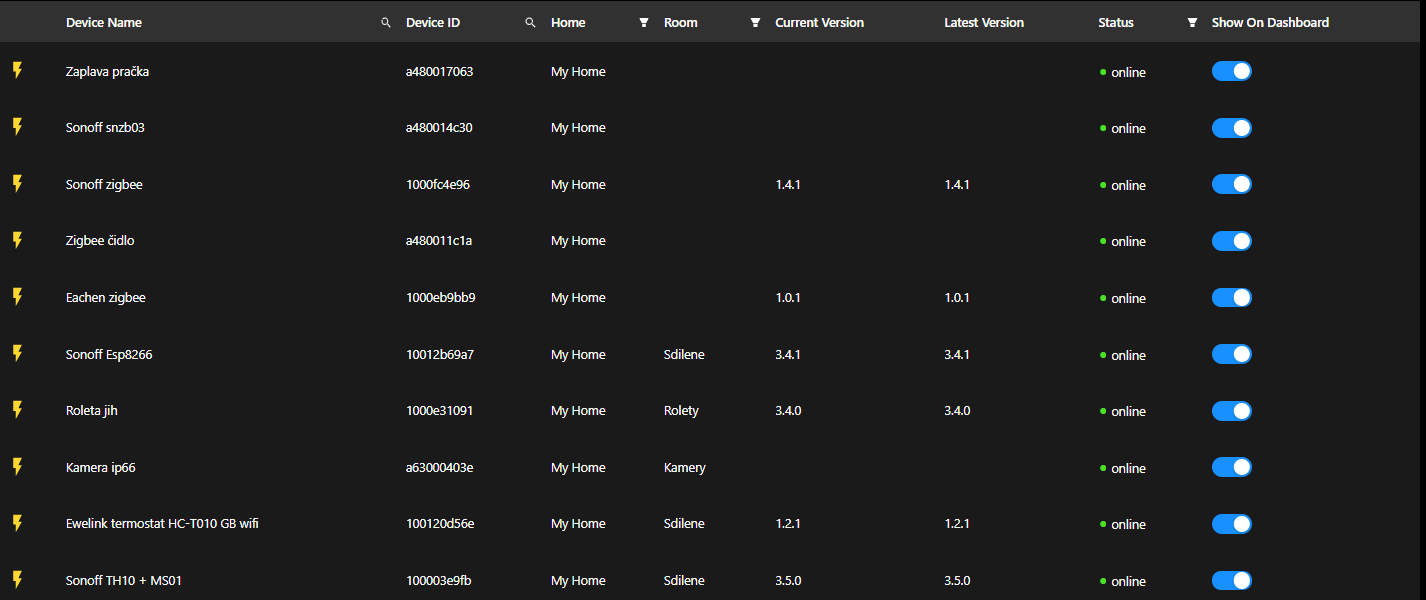The width and height of the screenshot is (1426, 600).
Task: Click the lightning icon for Zigbee čidlo
Action: click(17, 240)
